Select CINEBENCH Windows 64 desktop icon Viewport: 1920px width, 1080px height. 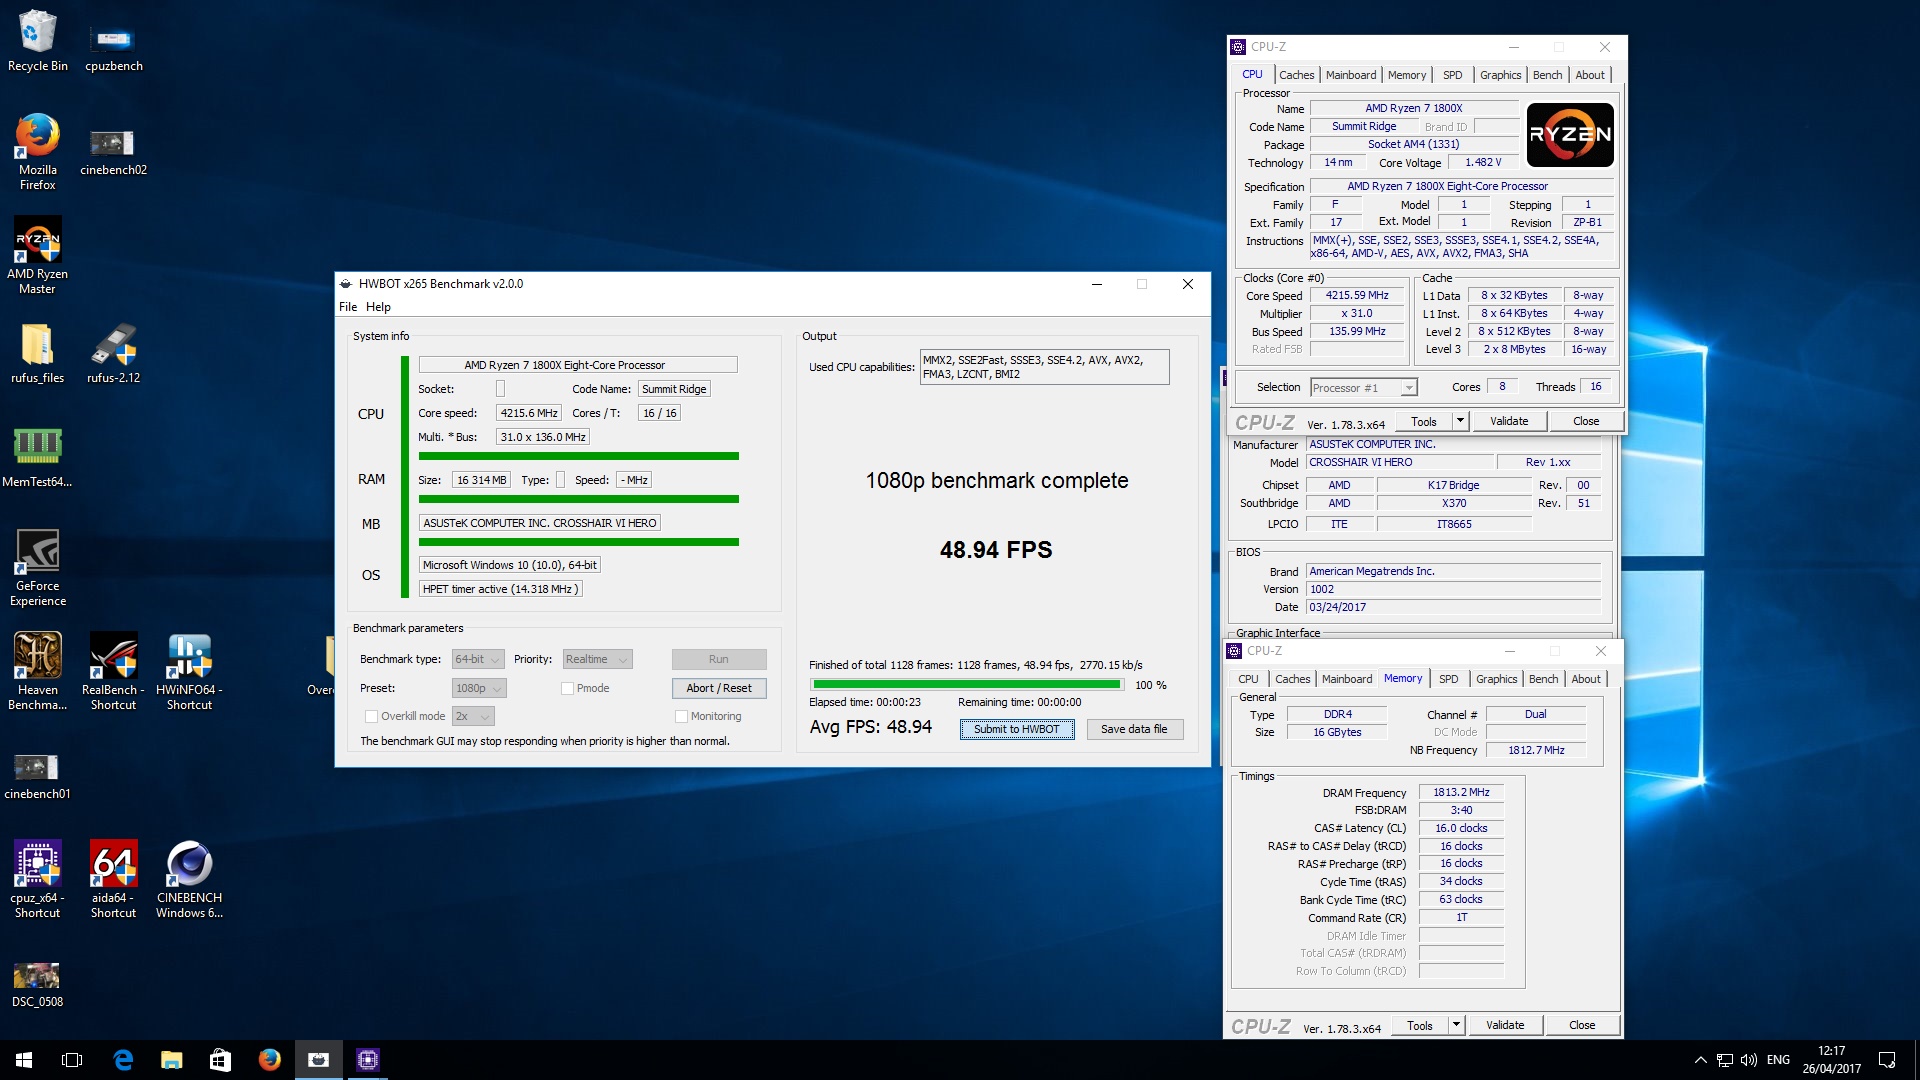click(x=189, y=880)
